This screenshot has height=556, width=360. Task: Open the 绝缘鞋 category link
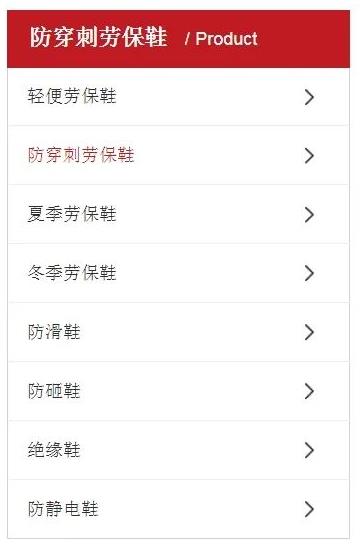pos(54,450)
